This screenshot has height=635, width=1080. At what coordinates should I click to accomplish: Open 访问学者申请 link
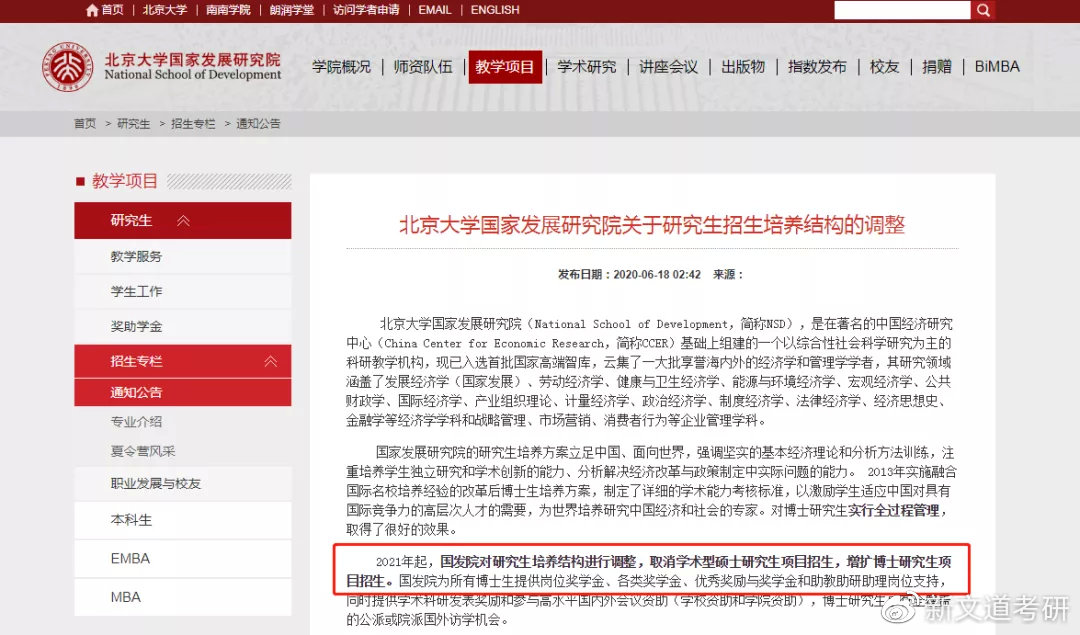(x=366, y=10)
